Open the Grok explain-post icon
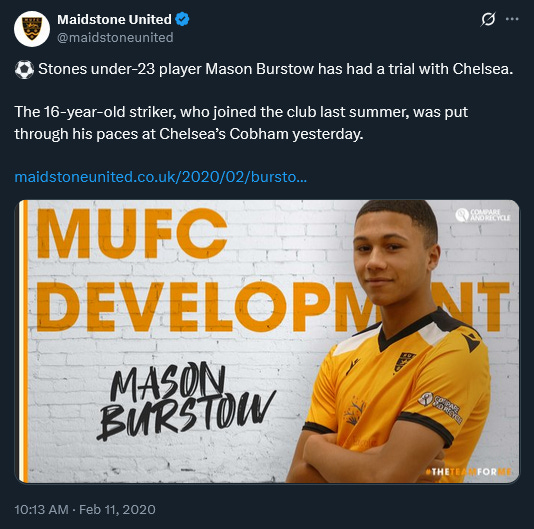Screen dimensions: 534x529 pyautogui.click(x=488, y=19)
